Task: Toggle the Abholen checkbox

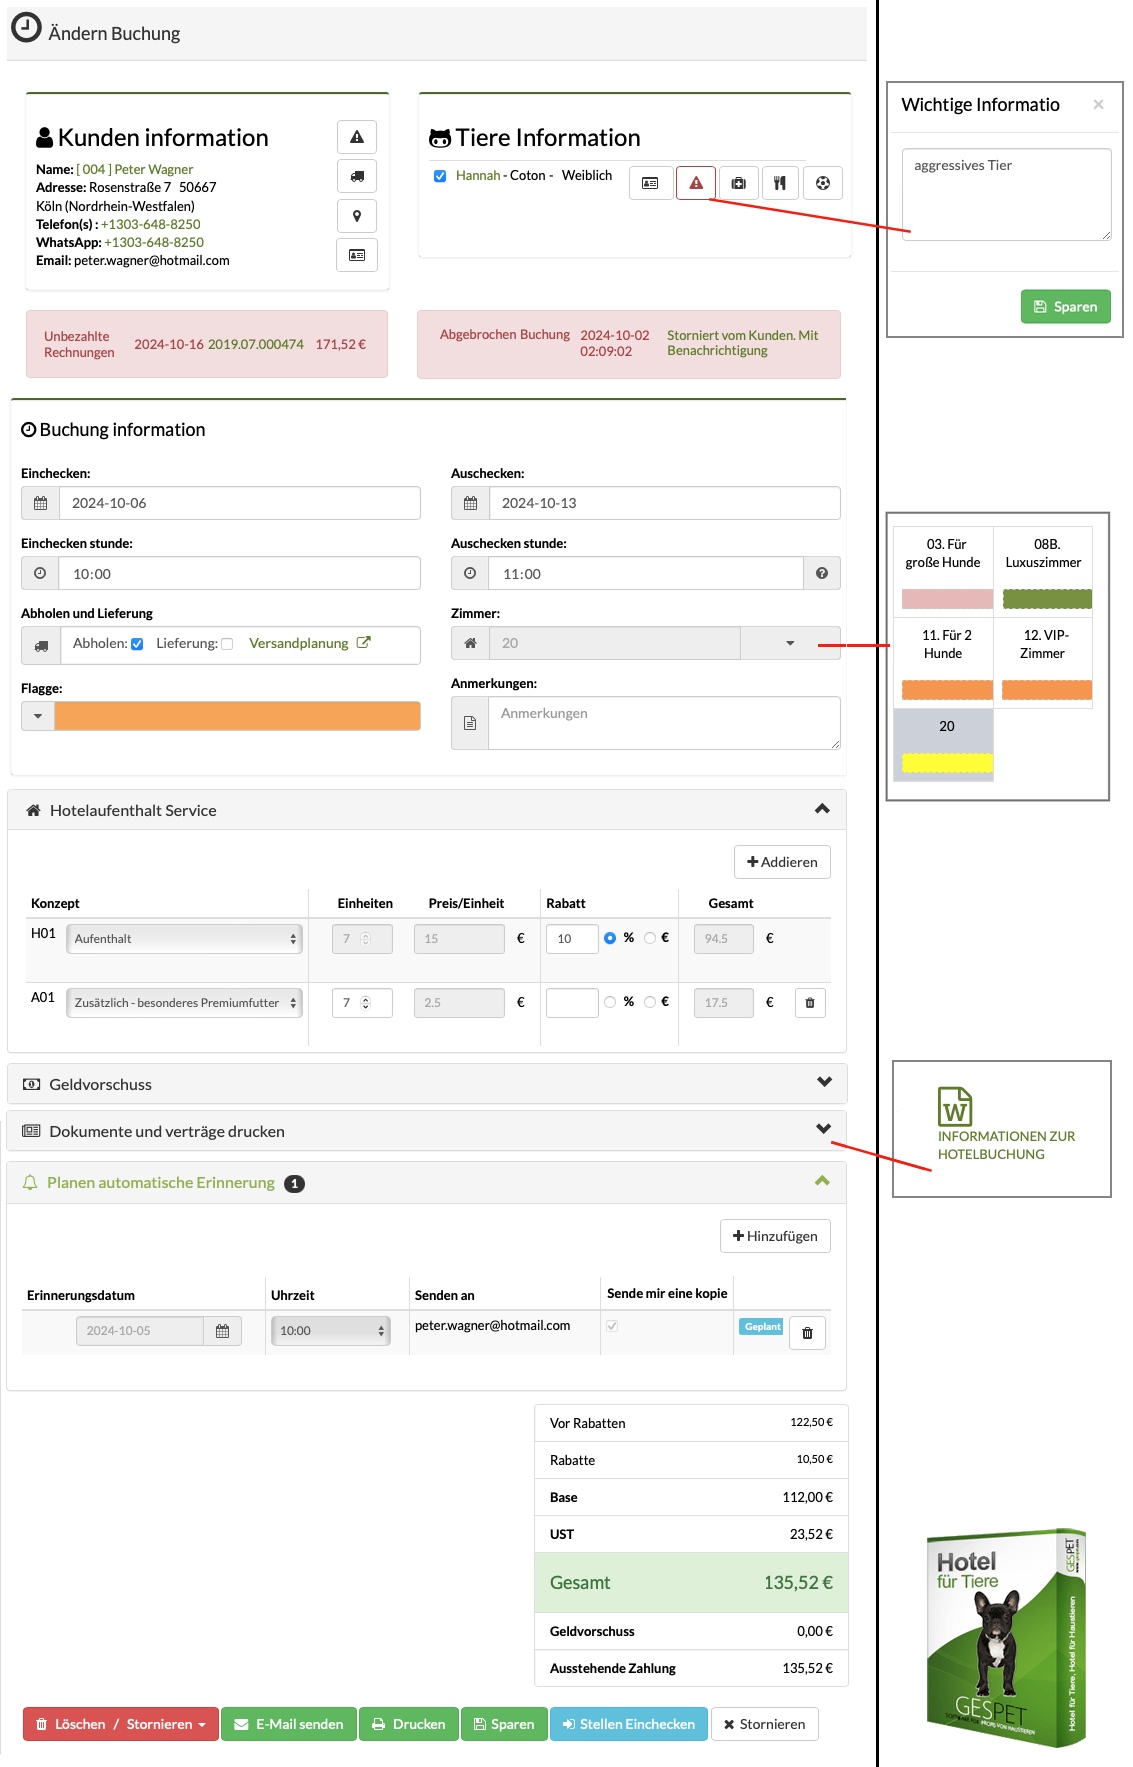Action: pyautogui.click(x=137, y=644)
